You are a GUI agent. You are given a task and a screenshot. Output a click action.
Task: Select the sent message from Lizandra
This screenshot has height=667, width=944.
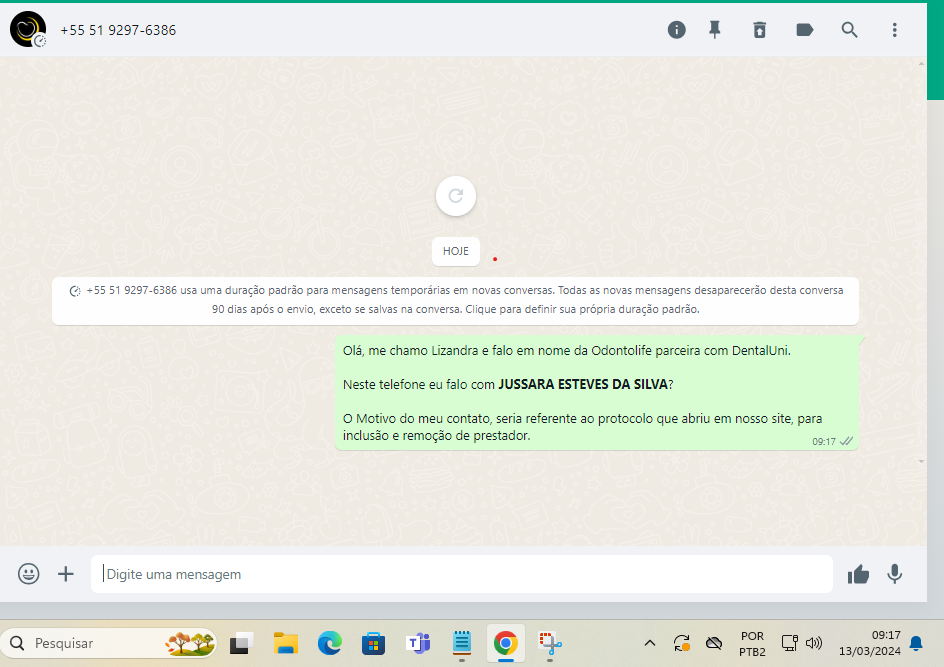[597, 392]
